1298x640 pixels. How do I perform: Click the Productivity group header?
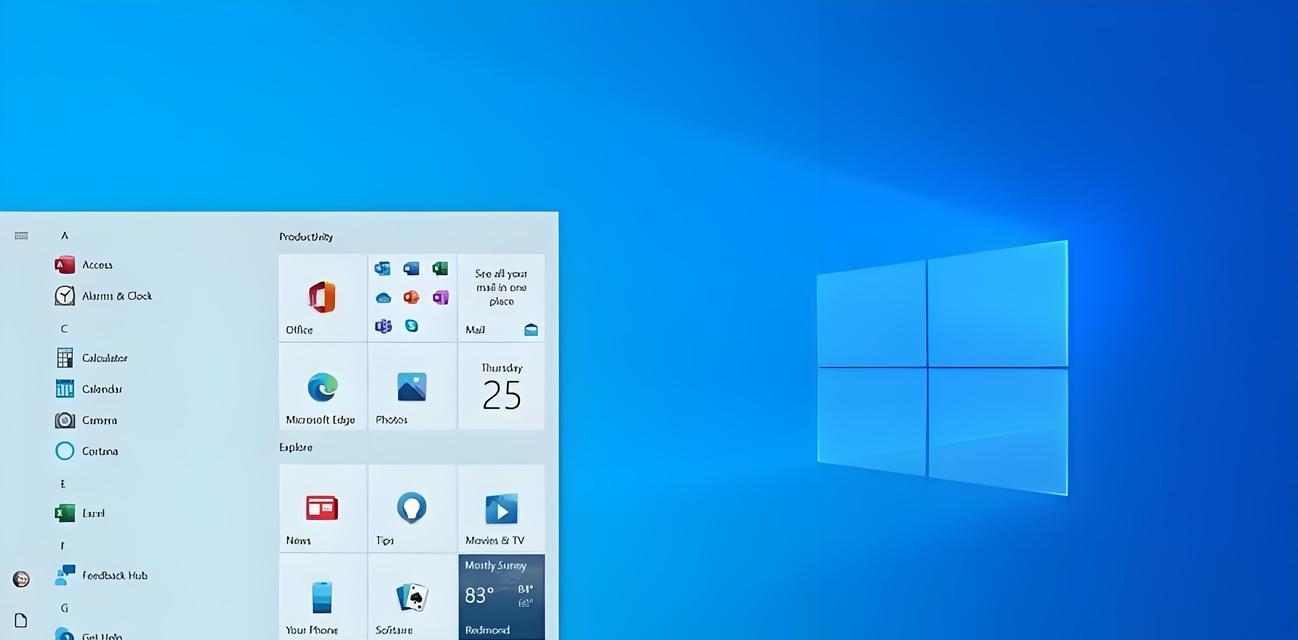[x=306, y=237]
